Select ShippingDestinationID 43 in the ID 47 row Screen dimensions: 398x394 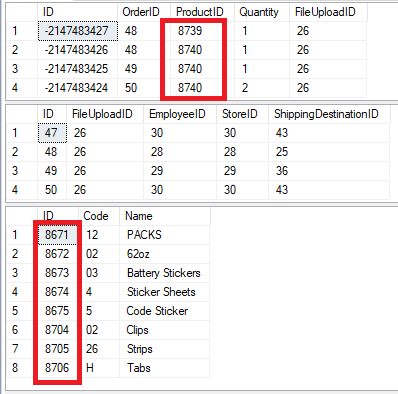click(329, 133)
